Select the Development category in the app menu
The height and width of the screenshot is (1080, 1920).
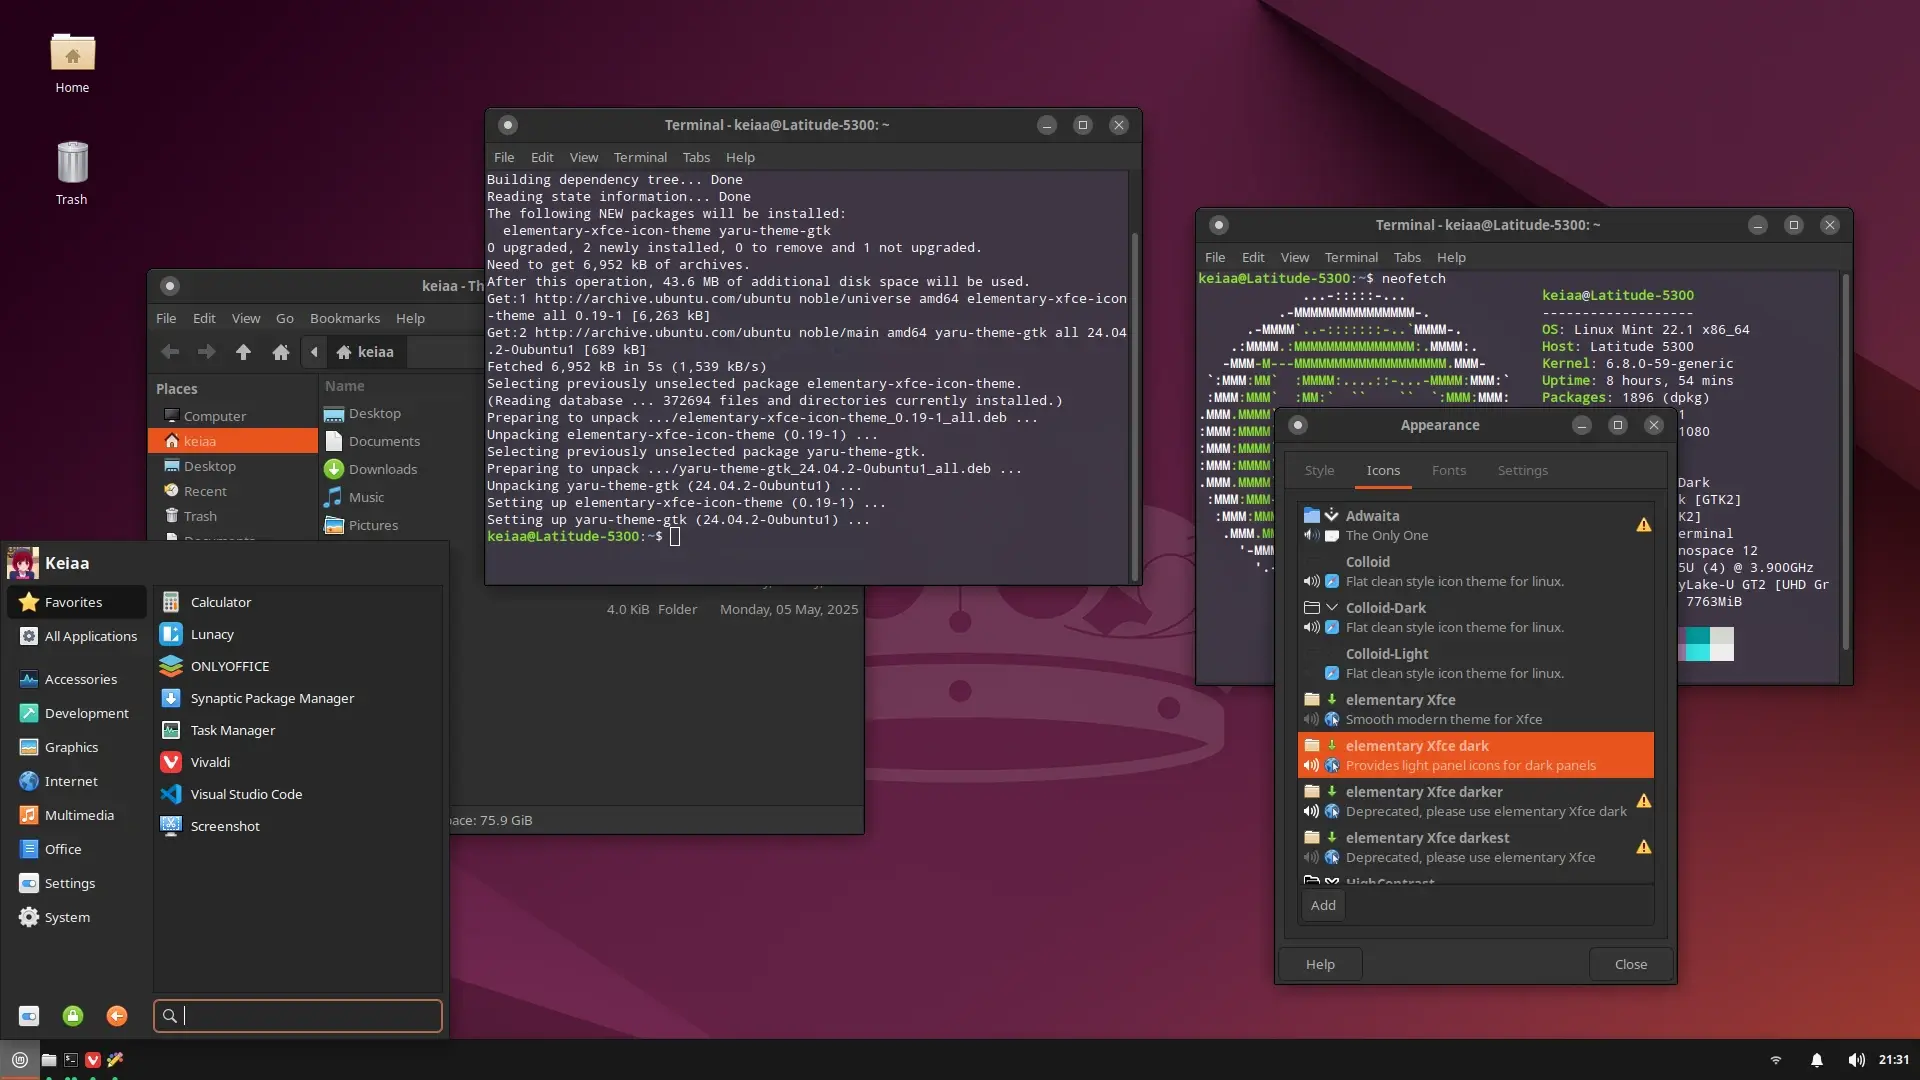click(x=86, y=713)
